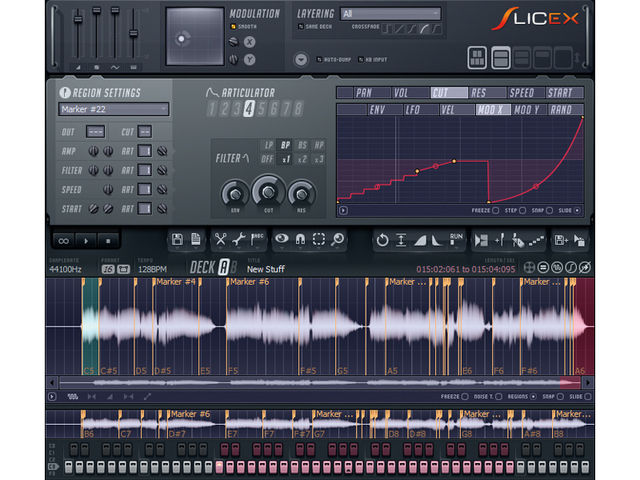The width and height of the screenshot is (640, 480).
Task: Select the HP filter type button
Action: [x=319, y=145]
